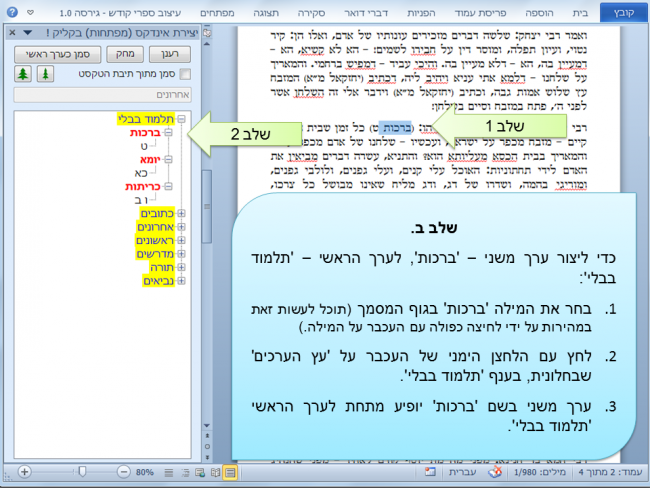Click the scrollbar down arrow
650x488 pixels.
207,426
